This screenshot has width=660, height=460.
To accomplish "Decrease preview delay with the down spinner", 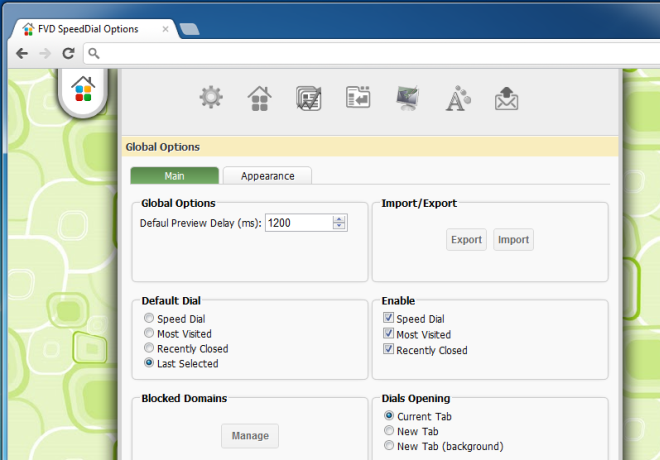I will click(x=339, y=226).
